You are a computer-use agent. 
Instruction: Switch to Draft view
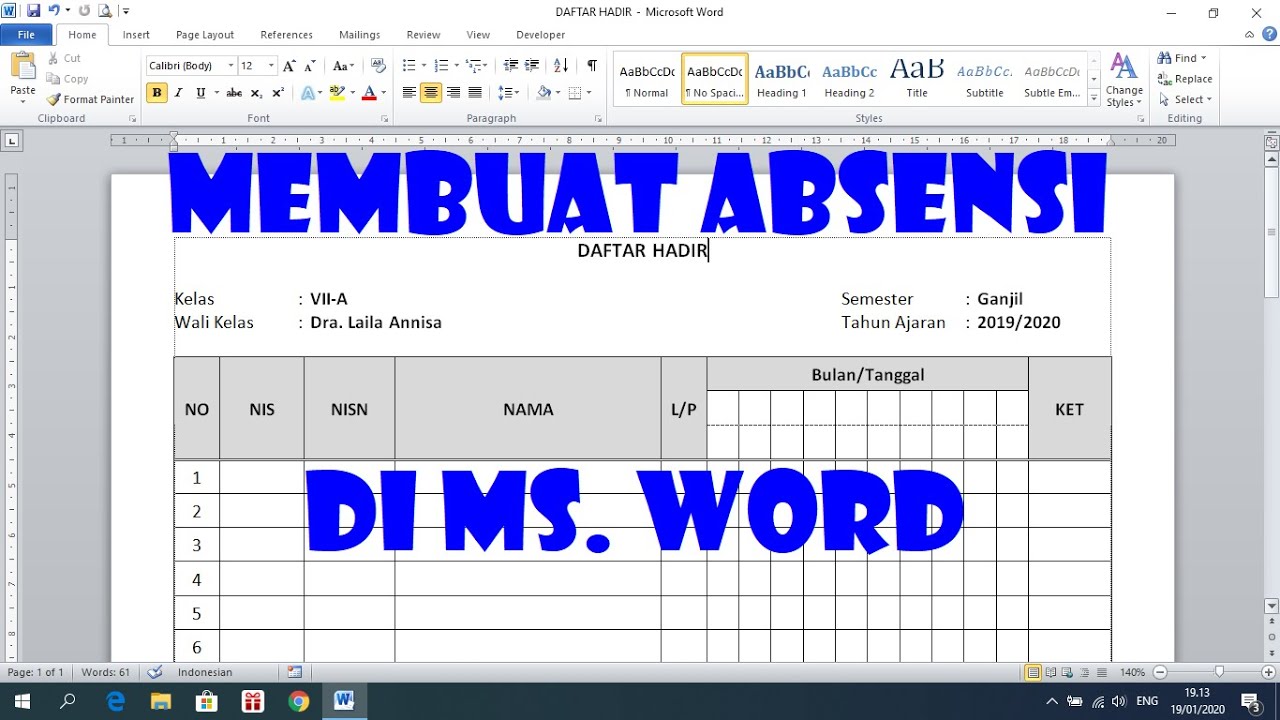tap(1102, 672)
